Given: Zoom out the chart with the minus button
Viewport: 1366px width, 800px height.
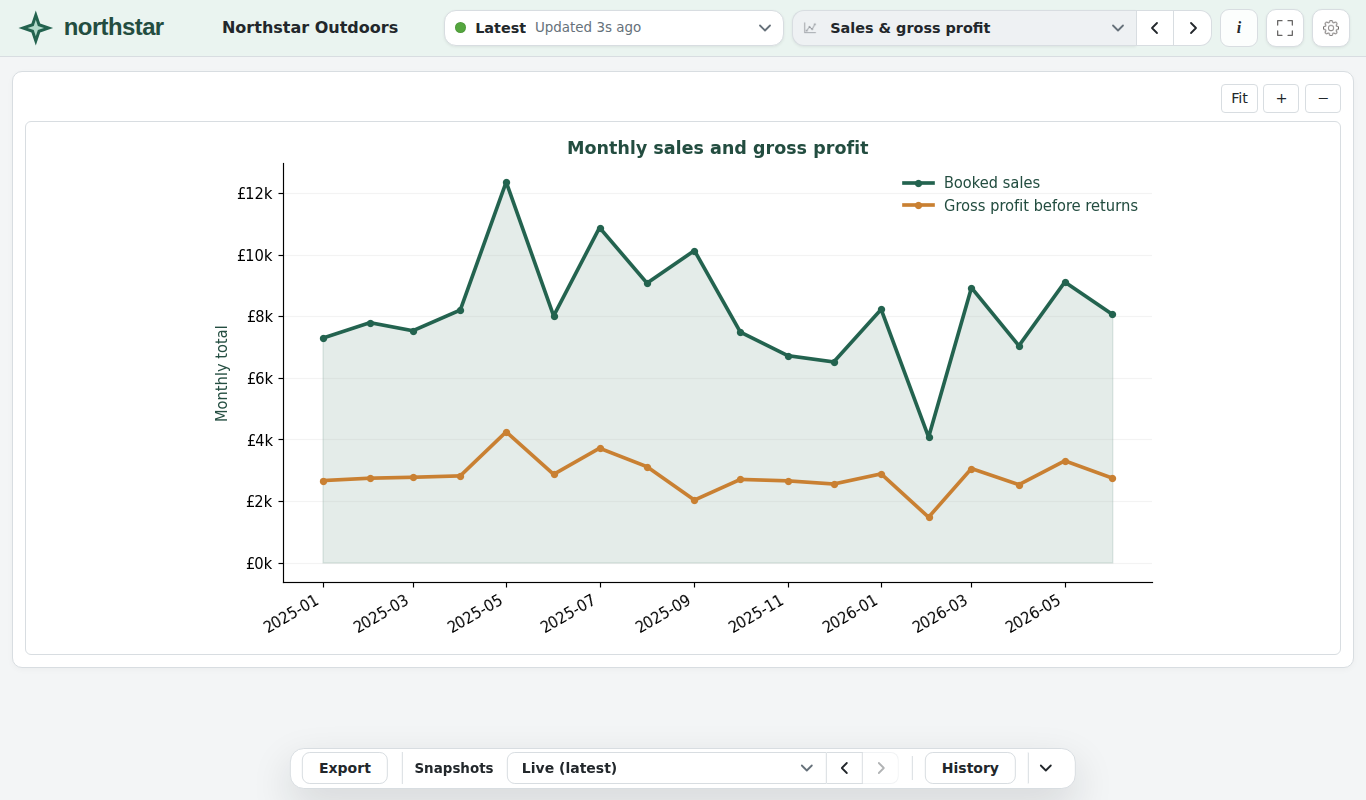Looking at the screenshot, I should coord(1323,98).
